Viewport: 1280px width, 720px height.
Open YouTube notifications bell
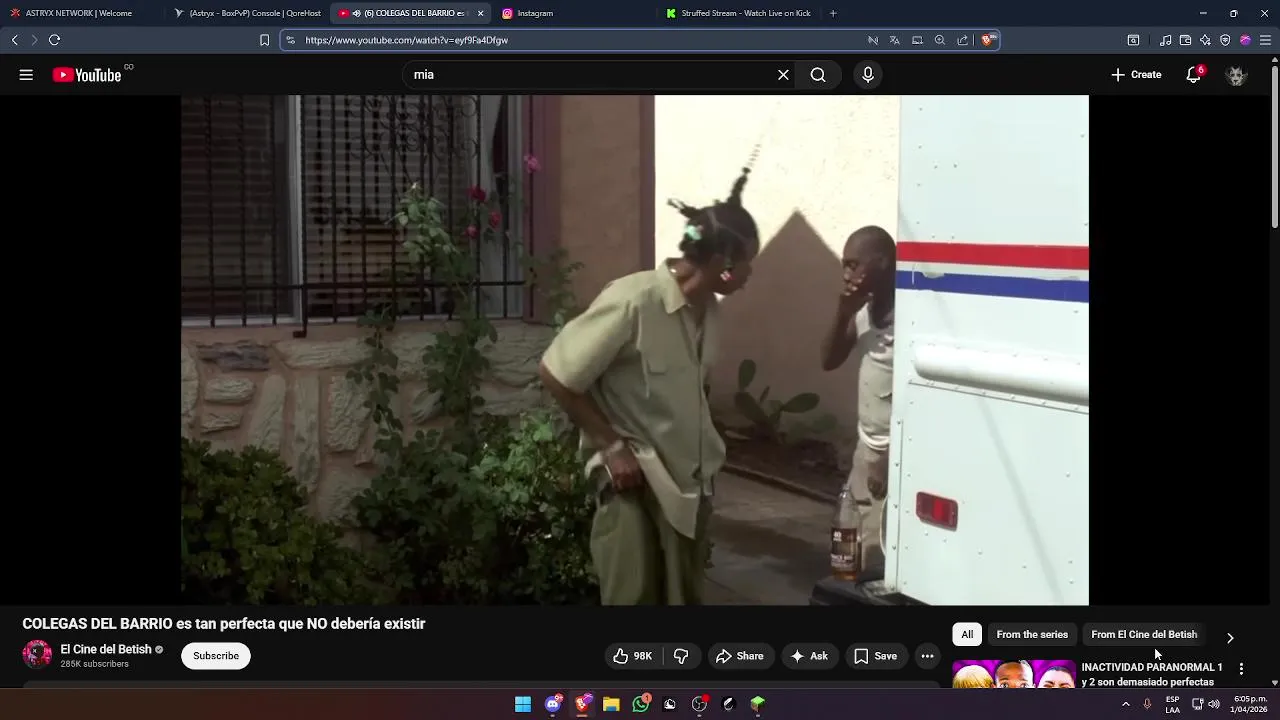[x=1194, y=75]
